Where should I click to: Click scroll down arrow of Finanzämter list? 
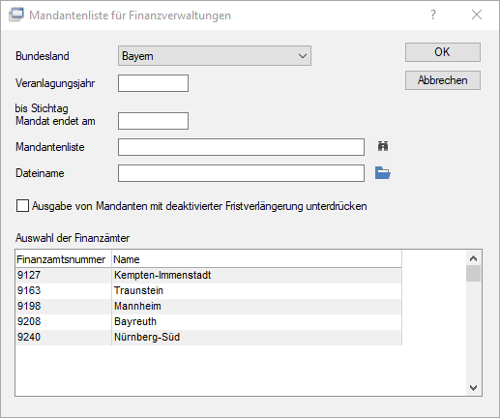pyautogui.click(x=473, y=387)
